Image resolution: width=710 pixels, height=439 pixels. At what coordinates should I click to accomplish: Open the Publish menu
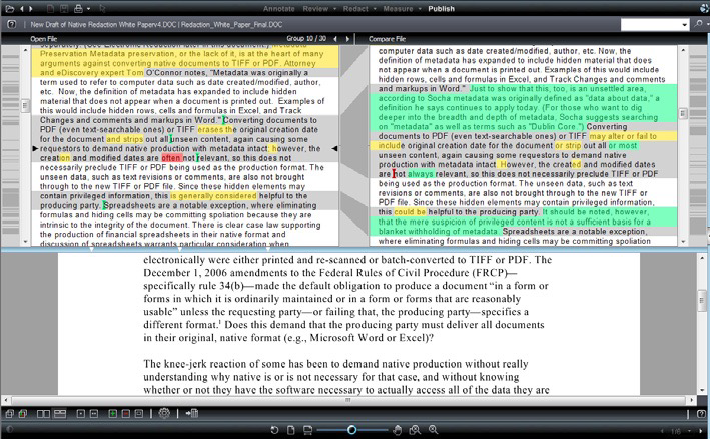(441, 9)
